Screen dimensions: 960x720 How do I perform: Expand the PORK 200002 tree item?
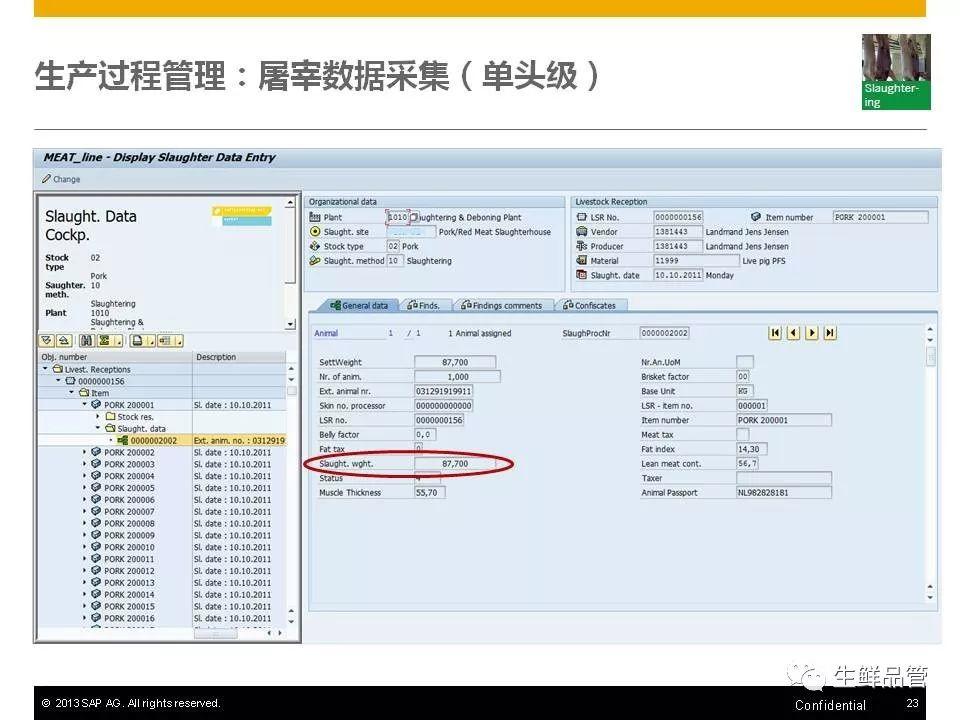point(85,452)
